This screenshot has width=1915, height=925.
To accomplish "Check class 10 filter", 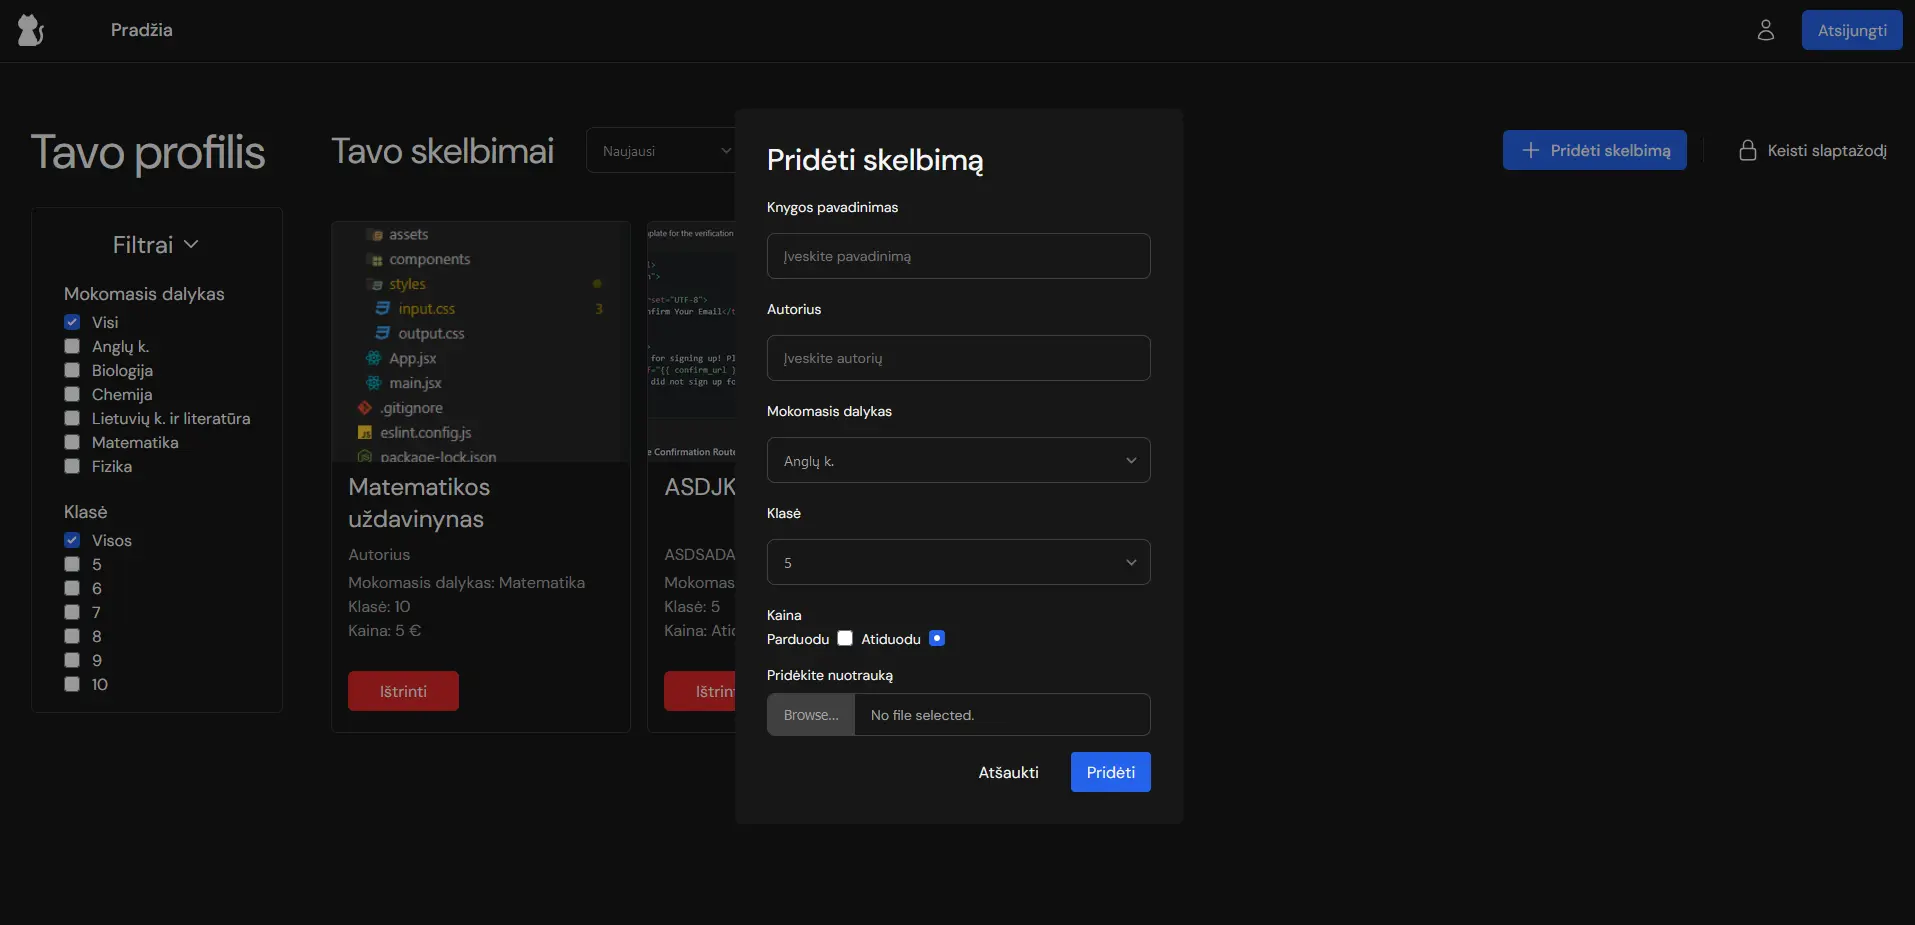I will coord(72,684).
